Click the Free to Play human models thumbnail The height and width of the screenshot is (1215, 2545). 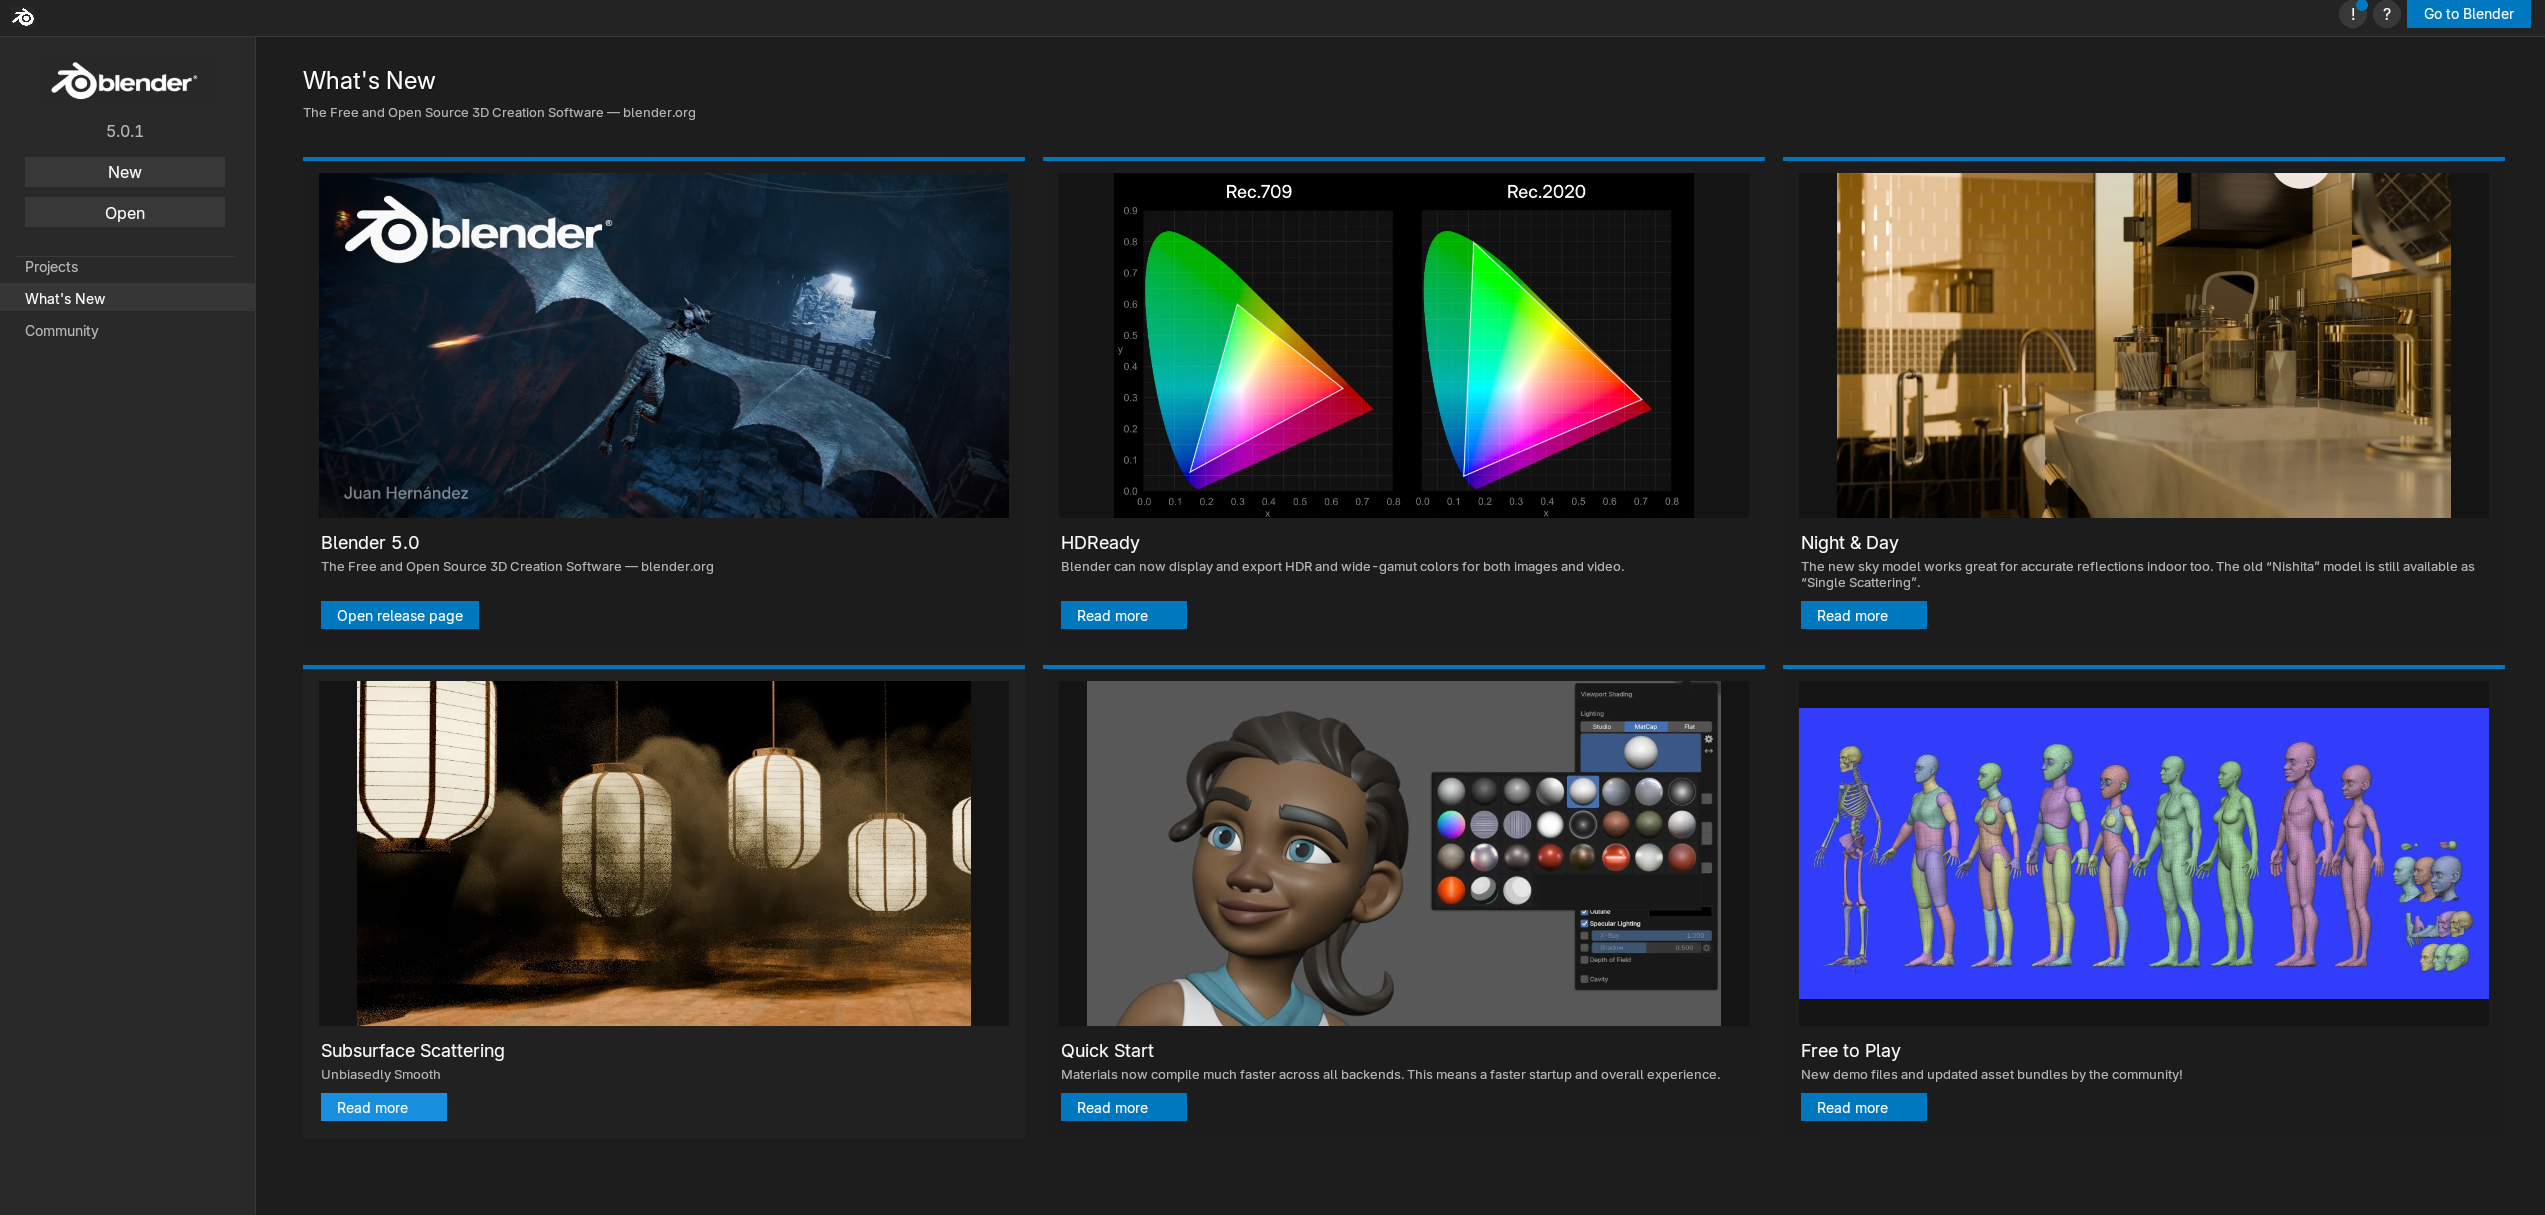click(2143, 853)
